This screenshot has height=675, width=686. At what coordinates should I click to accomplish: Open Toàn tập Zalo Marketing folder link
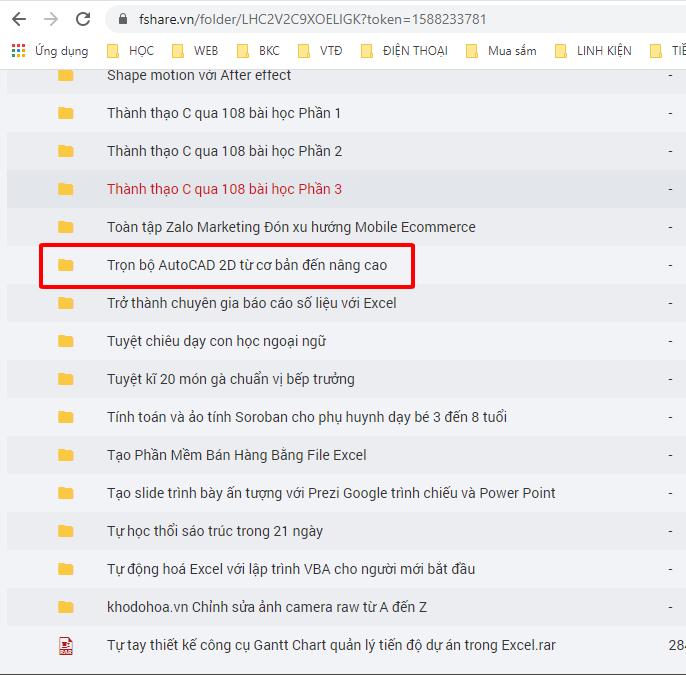[x=291, y=227]
